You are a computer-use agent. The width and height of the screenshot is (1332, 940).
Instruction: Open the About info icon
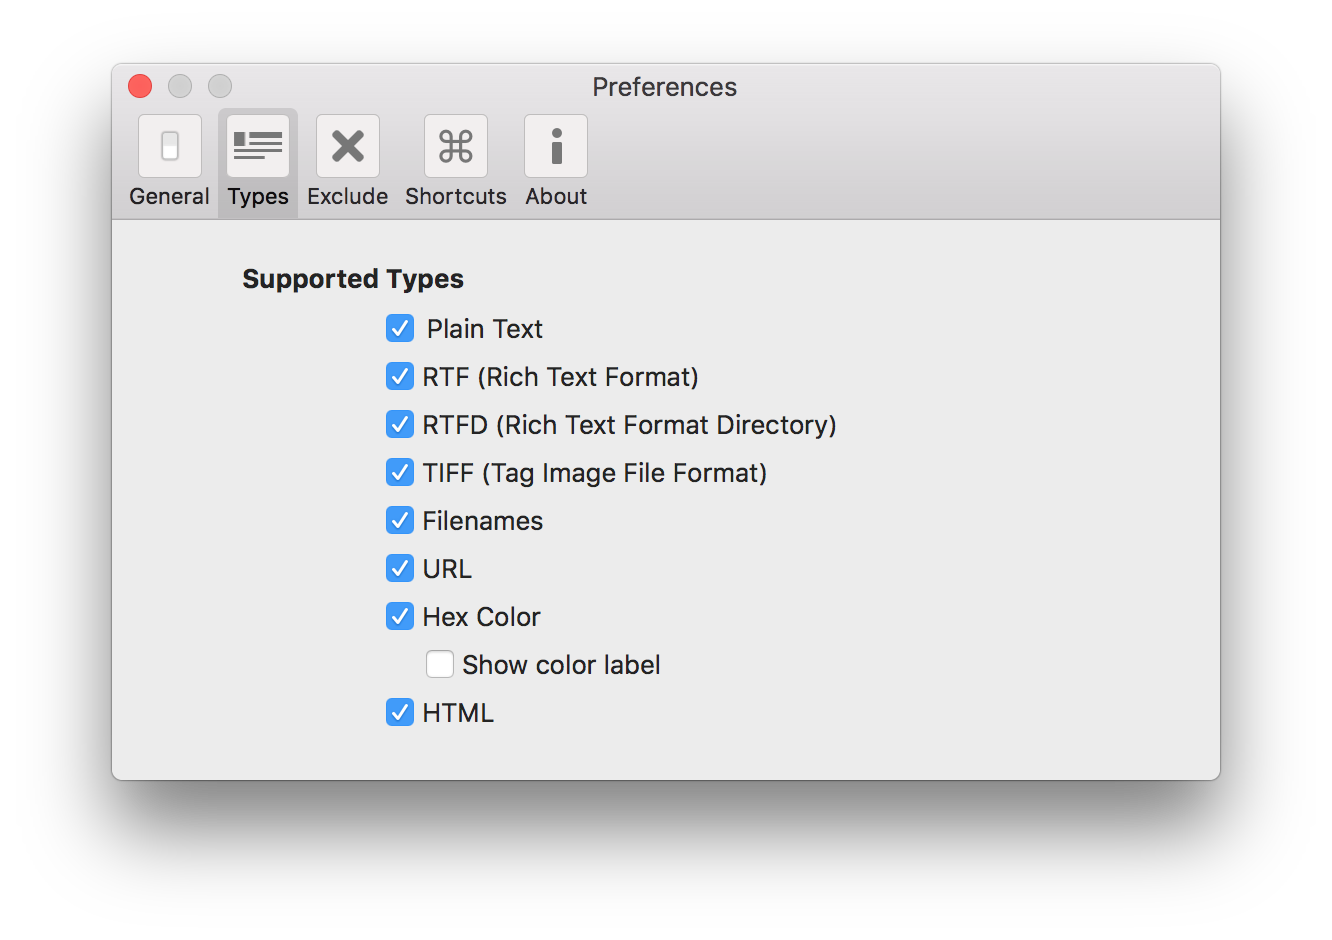[x=556, y=146]
